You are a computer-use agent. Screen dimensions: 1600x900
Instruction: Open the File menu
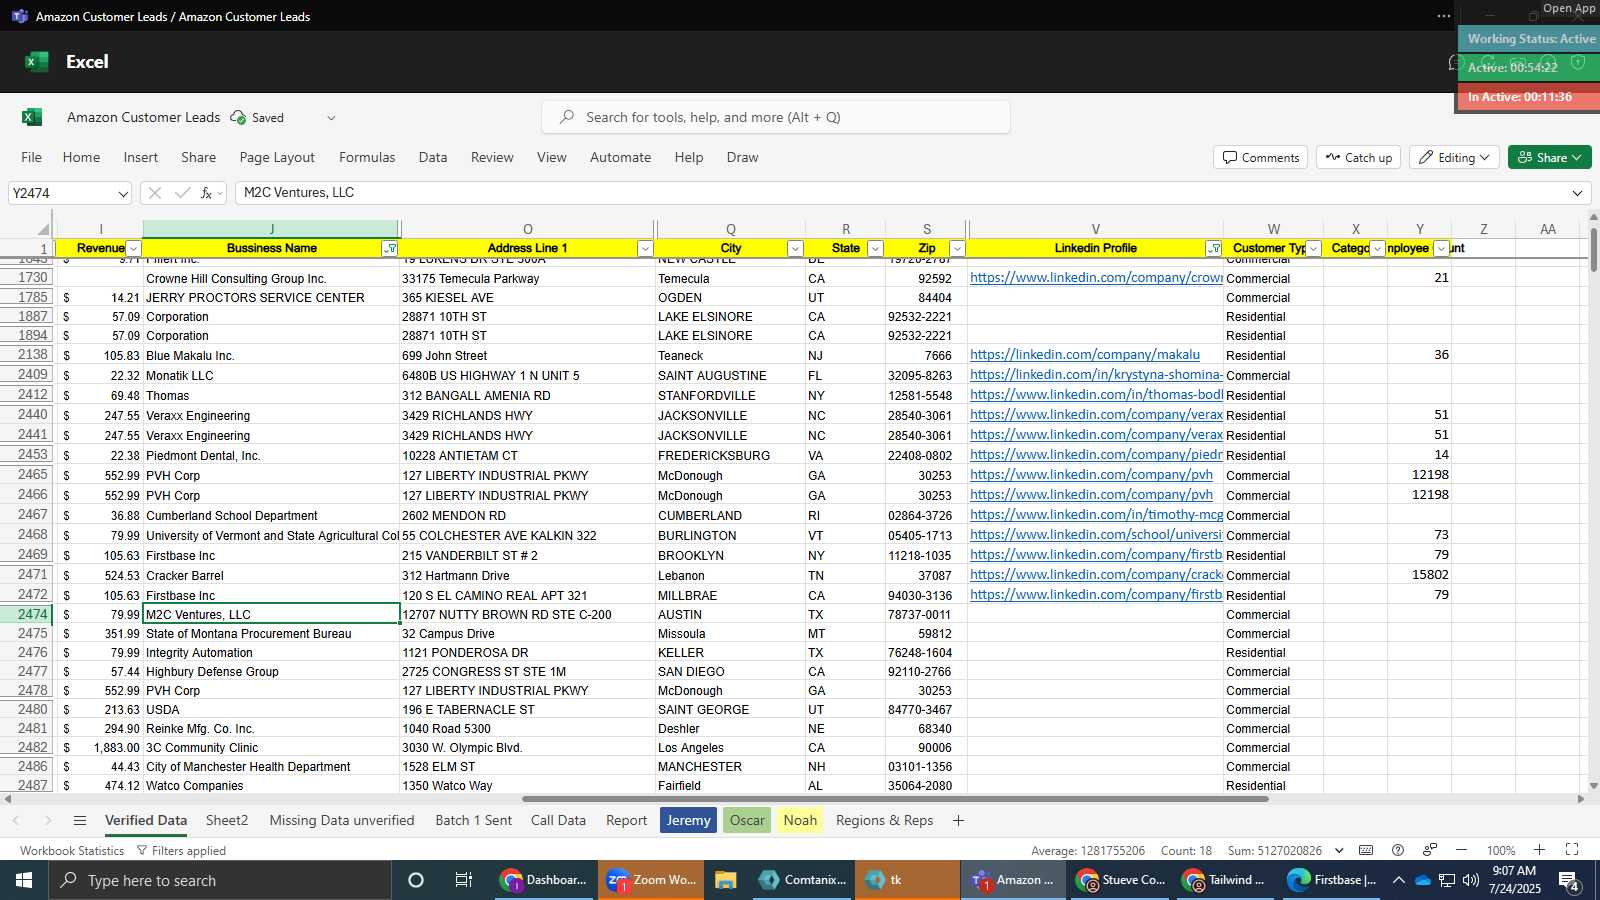(32, 157)
